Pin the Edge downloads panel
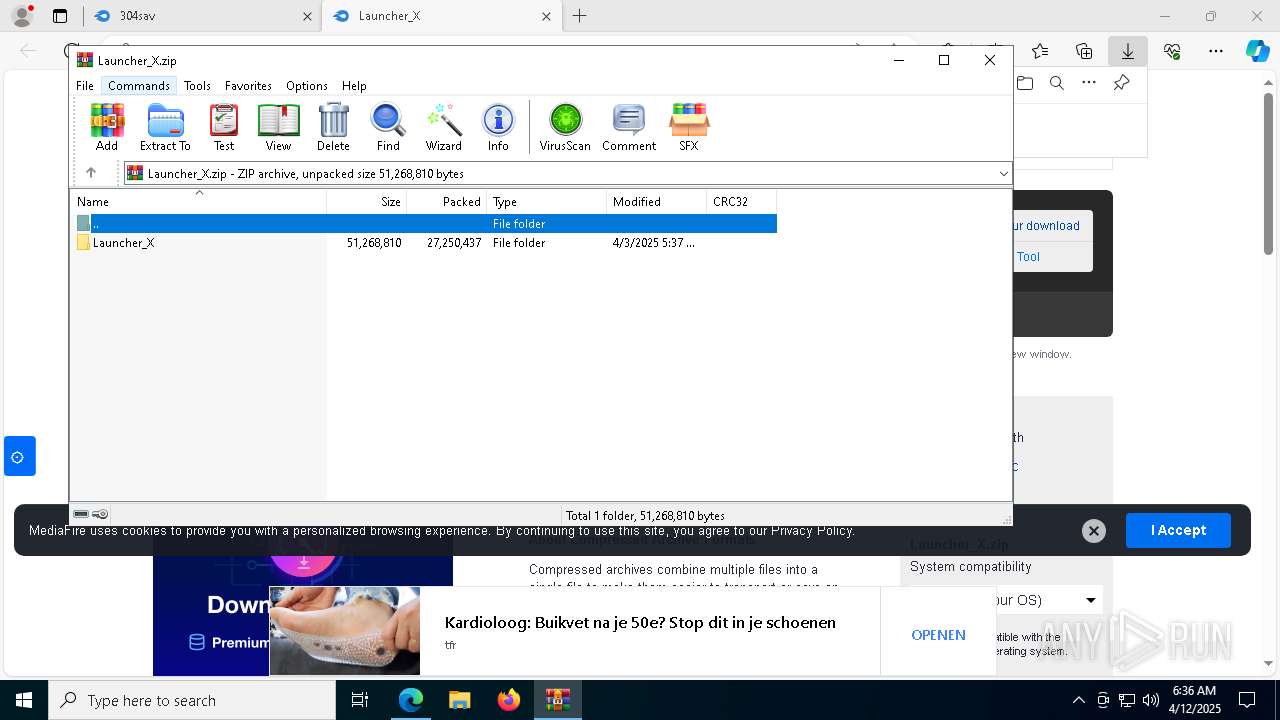The height and width of the screenshot is (720, 1280). coord(1122,83)
